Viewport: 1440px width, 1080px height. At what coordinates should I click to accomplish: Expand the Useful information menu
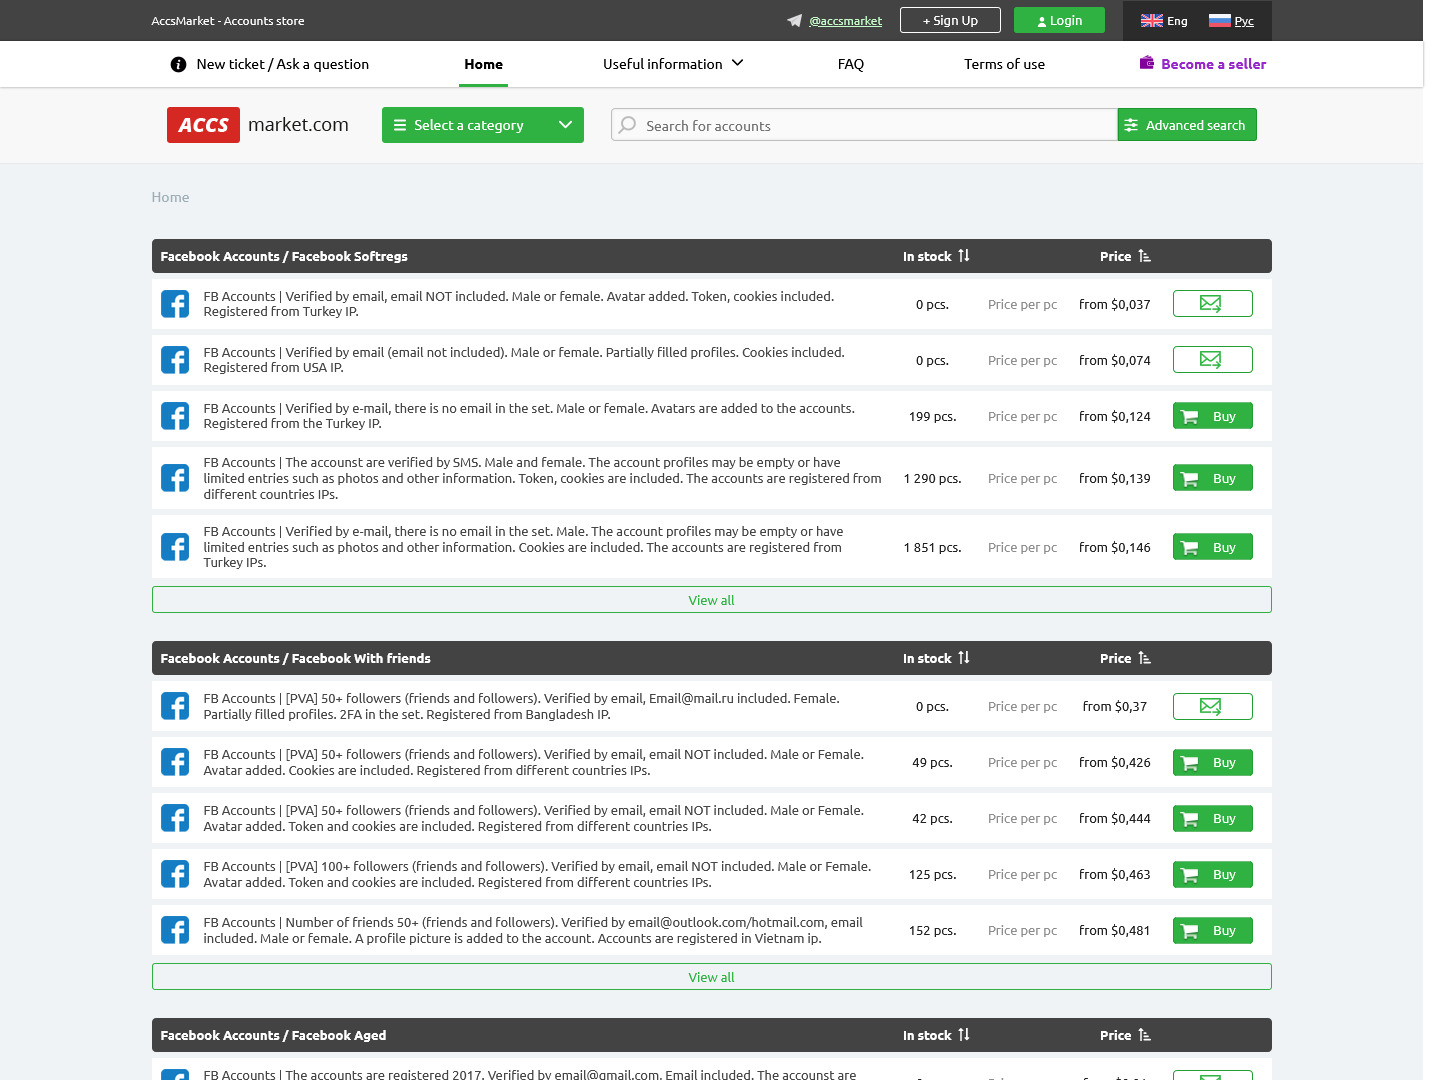click(x=673, y=64)
